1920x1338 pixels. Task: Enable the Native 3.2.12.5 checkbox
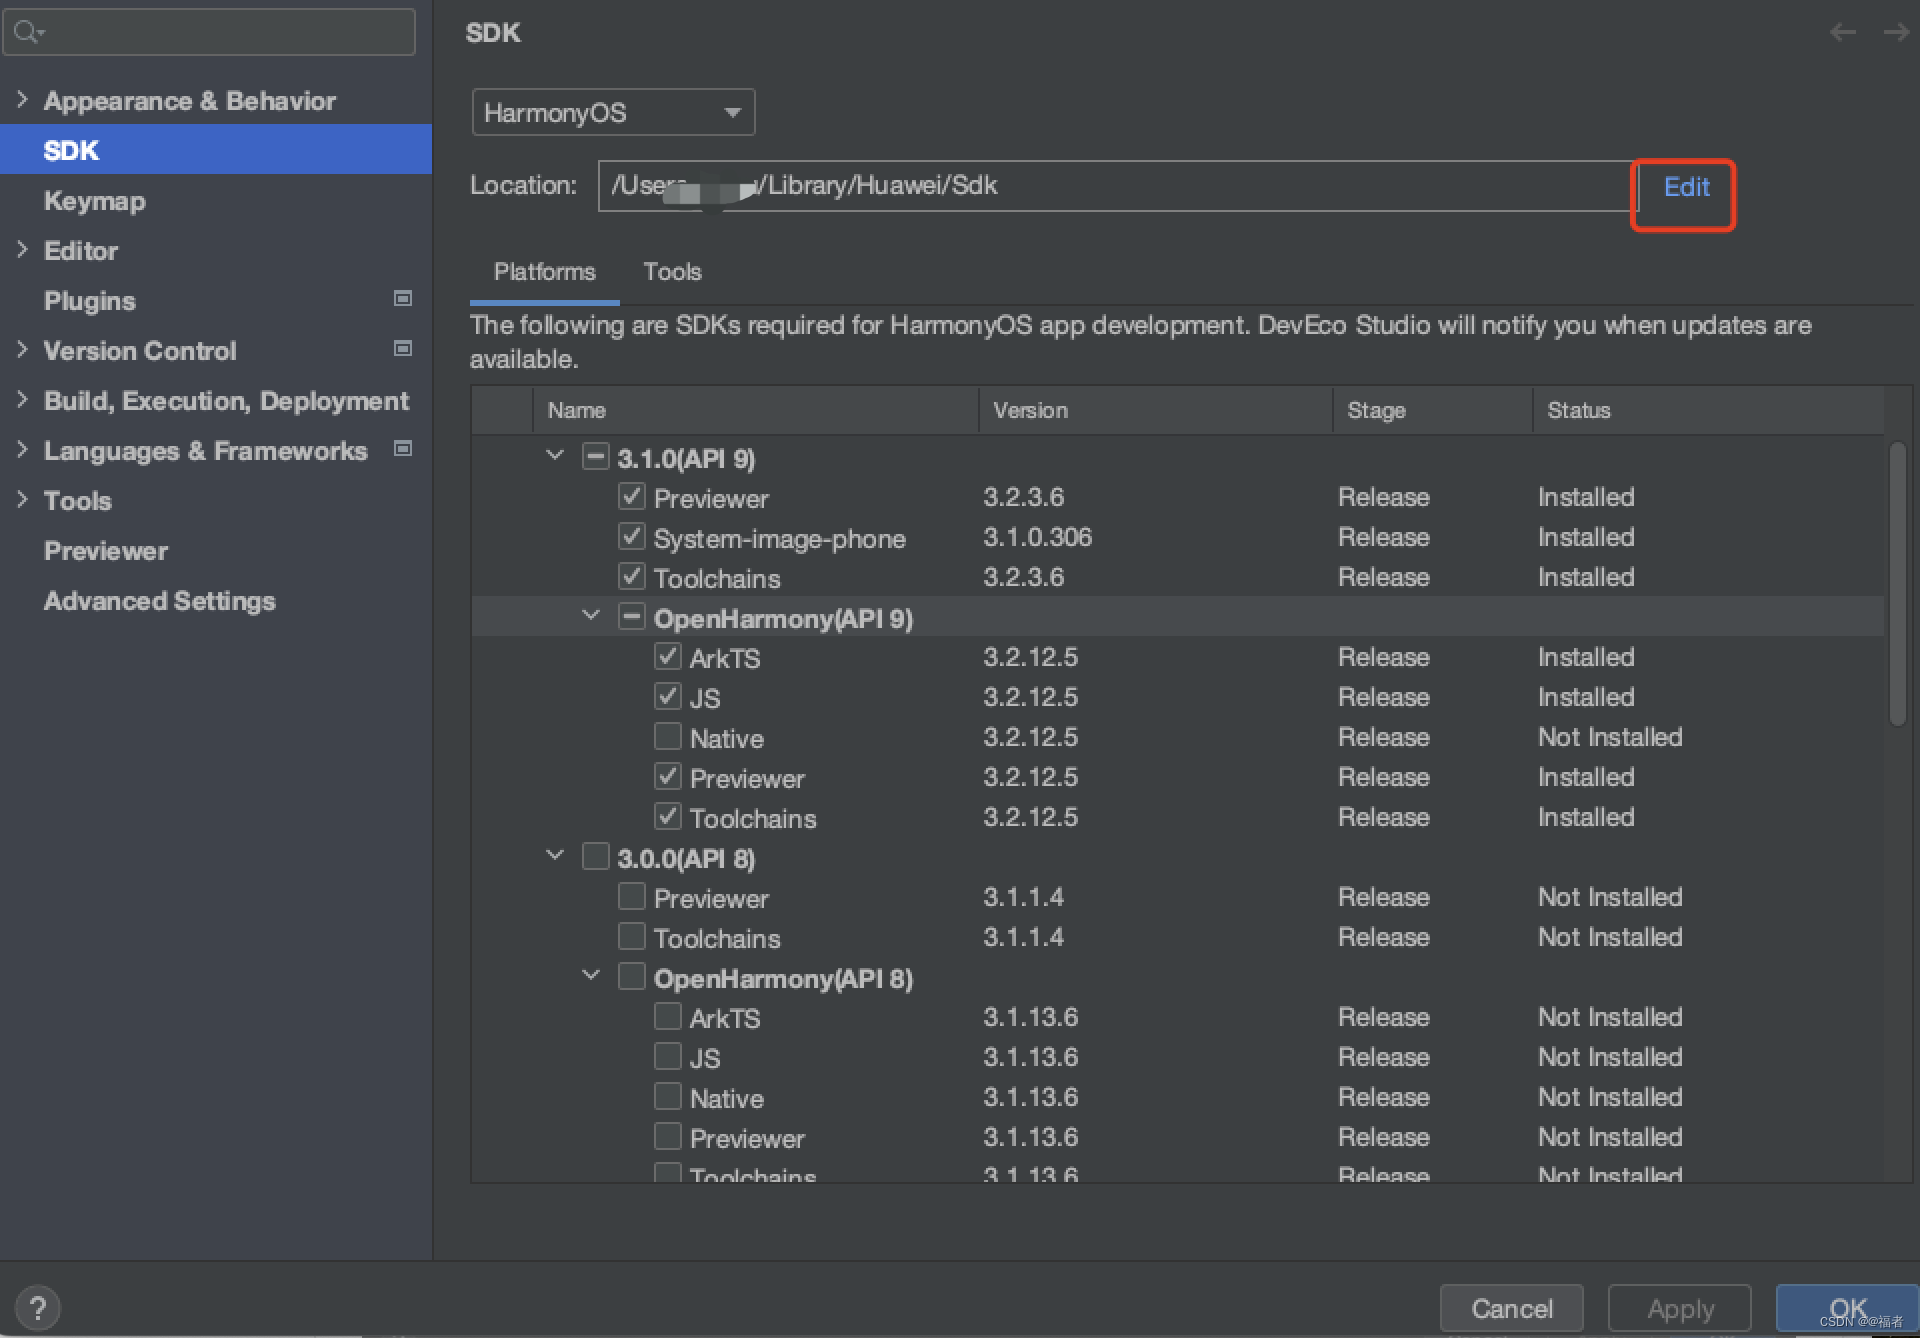tap(667, 737)
